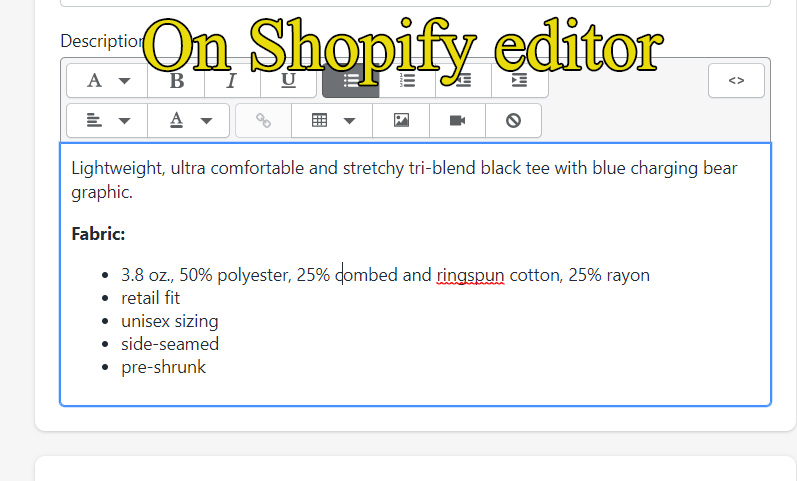Open the text alignment dropdown
The image size is (797, 481).
point(107,121)
